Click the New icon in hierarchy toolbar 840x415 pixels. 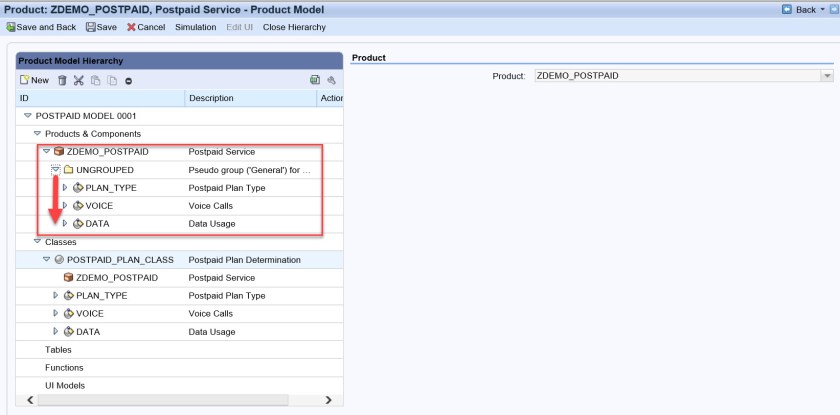click(x=24, y=80)
